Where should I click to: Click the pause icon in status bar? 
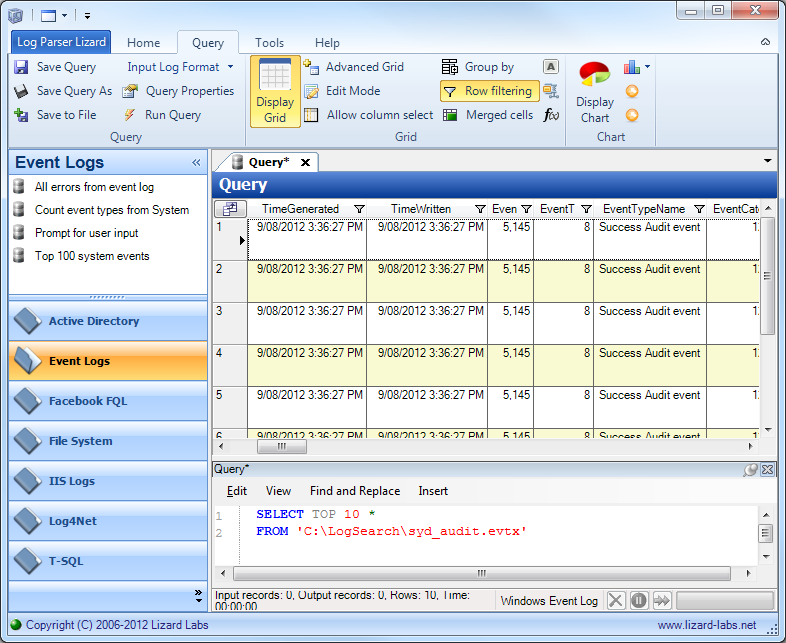coord(639,600)
